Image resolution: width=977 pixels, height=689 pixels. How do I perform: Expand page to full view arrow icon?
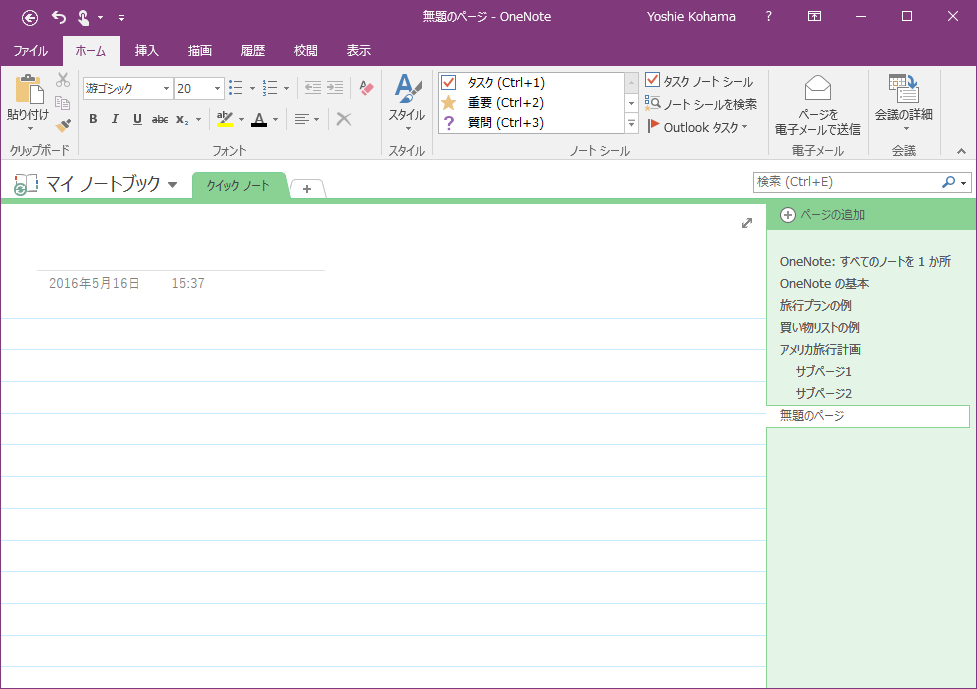(x=746, y=223)
